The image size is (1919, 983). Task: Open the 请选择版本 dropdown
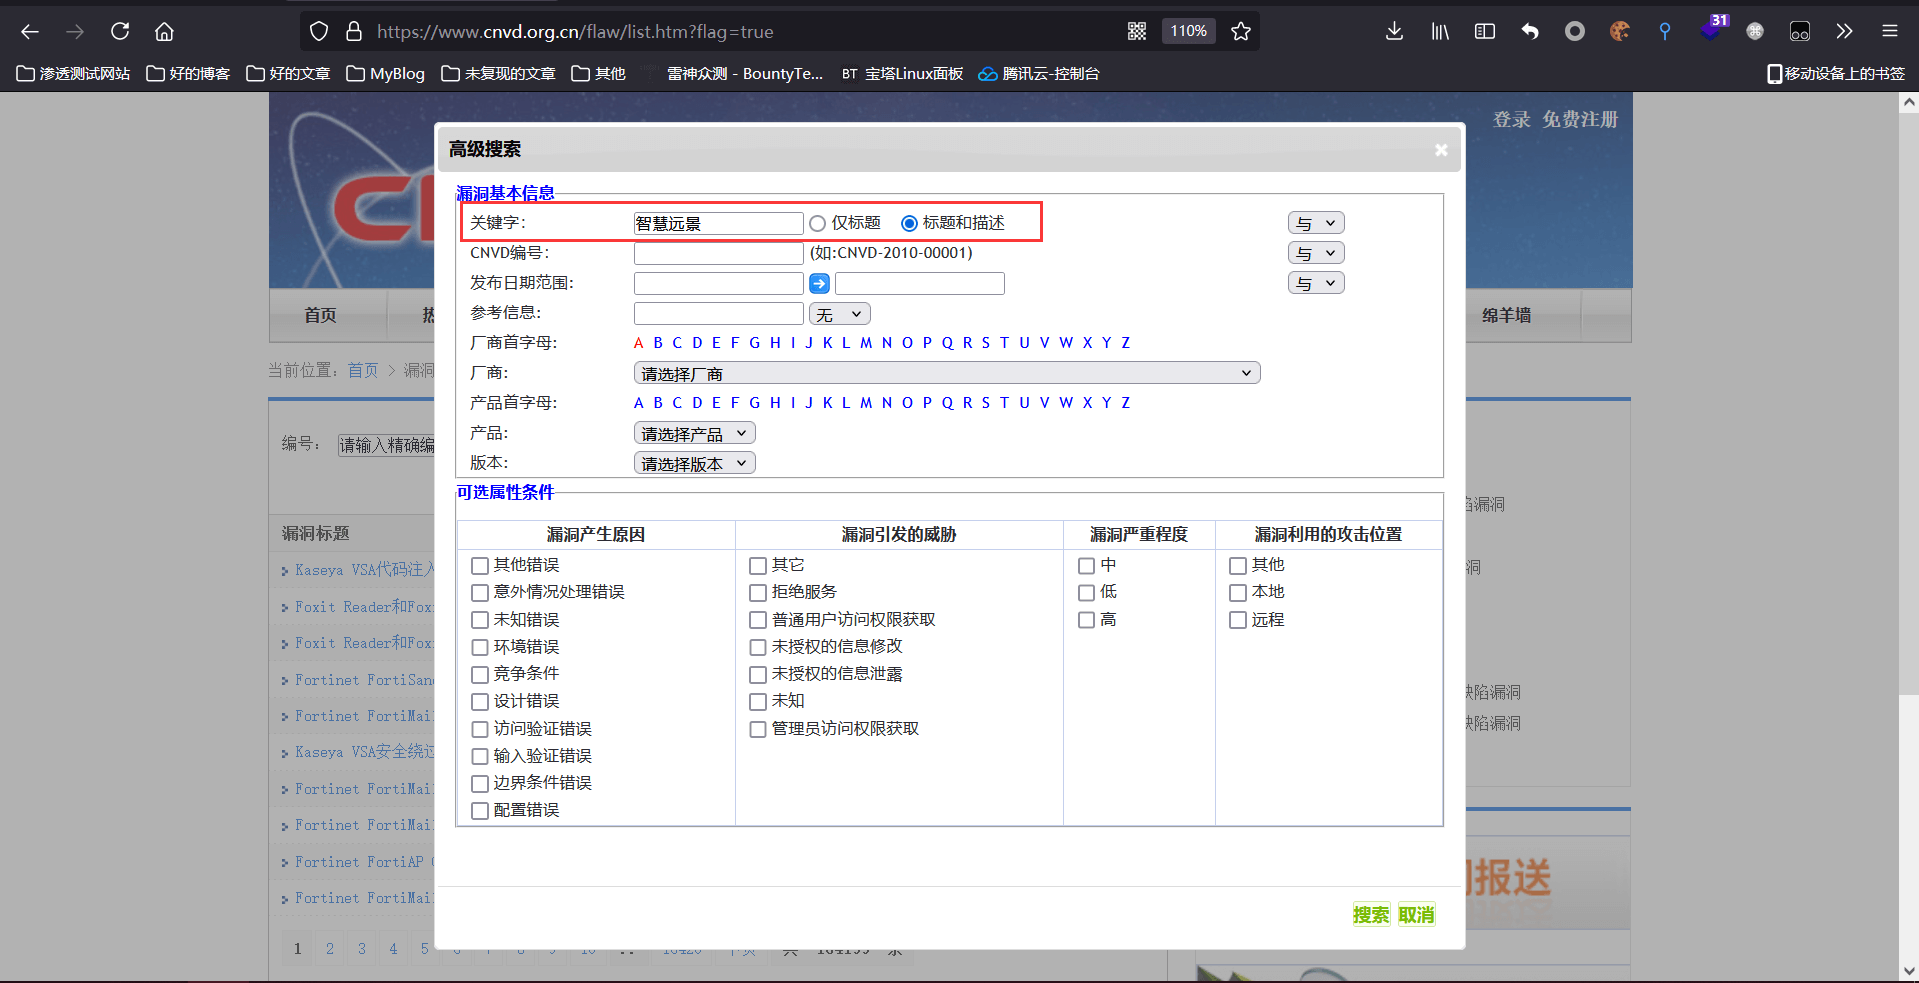[x=695, y=463]
